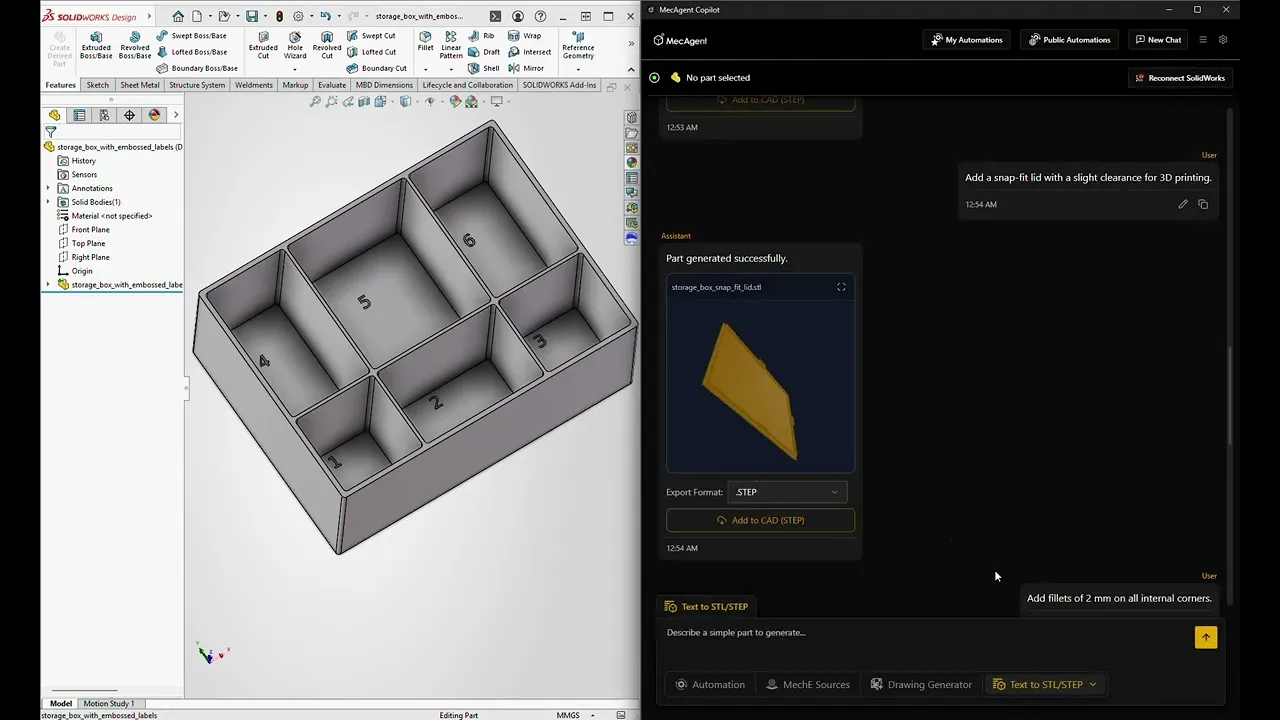The height and width of the screenshot is (720, 1280).
Task: Select the Revolved Boss/Base tool
Action: tap(135, 45)
